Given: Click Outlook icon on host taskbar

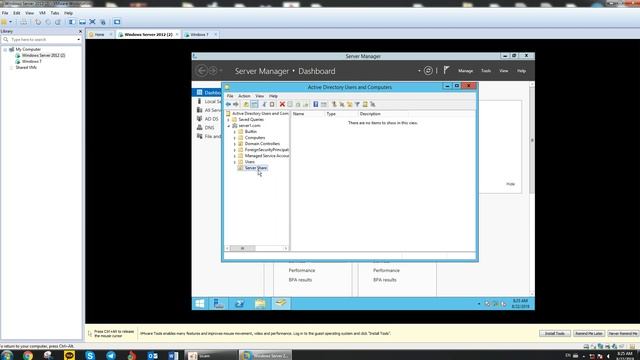Looking at the screenshot, I should [152, 356].
